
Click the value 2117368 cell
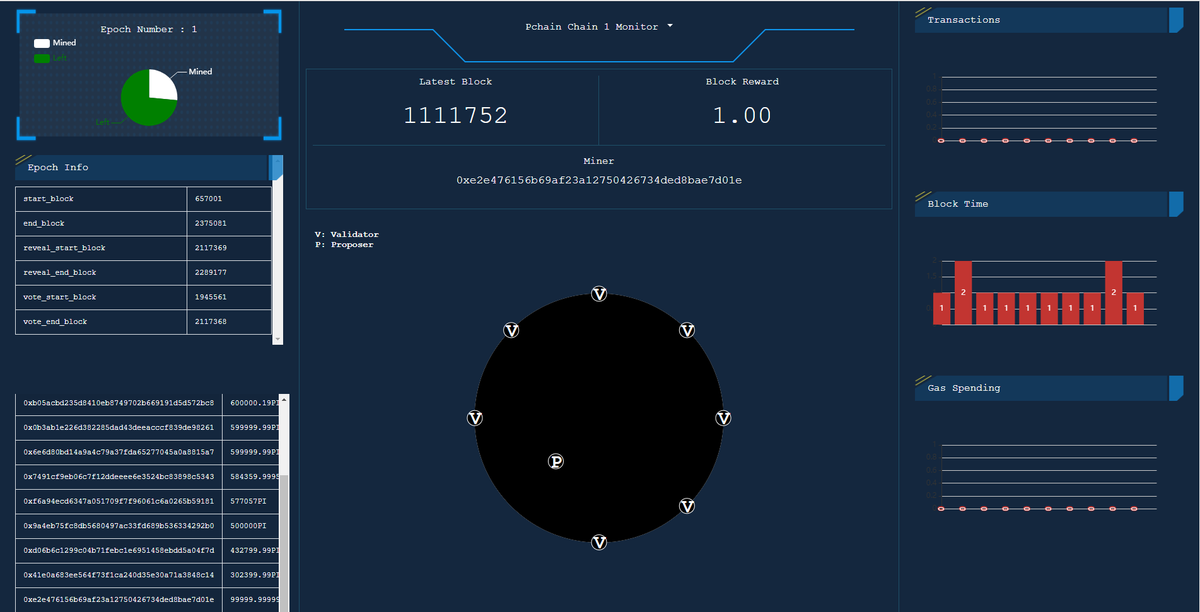[x=229, y=322]
